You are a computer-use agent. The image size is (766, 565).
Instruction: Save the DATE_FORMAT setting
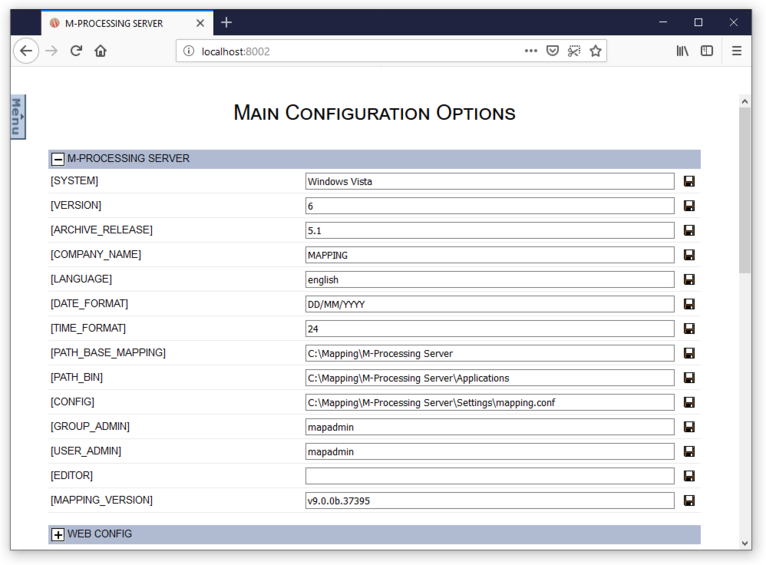pos(689,304)
